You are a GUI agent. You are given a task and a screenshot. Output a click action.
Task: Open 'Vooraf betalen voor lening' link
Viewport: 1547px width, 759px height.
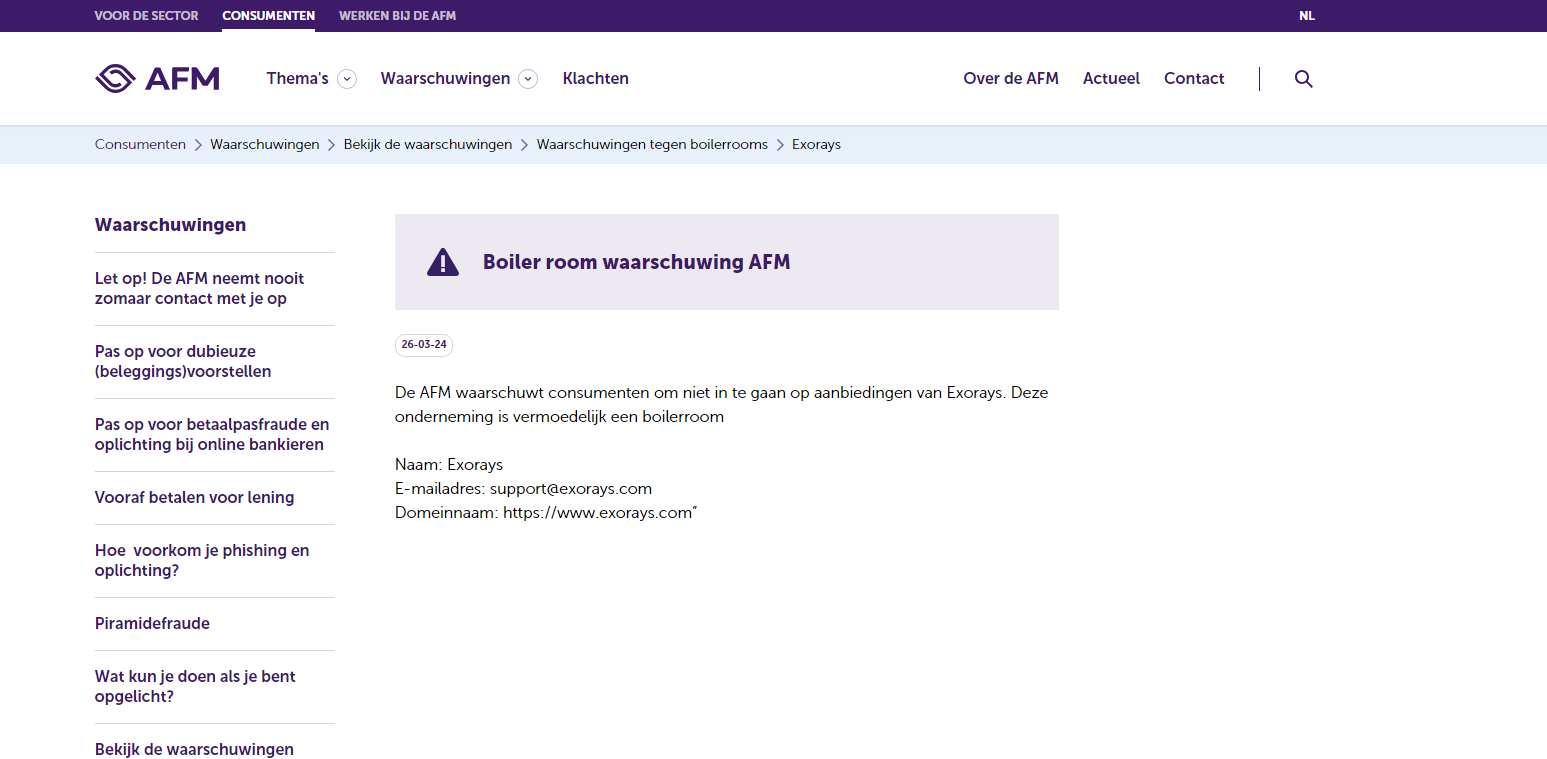(194, 497)
